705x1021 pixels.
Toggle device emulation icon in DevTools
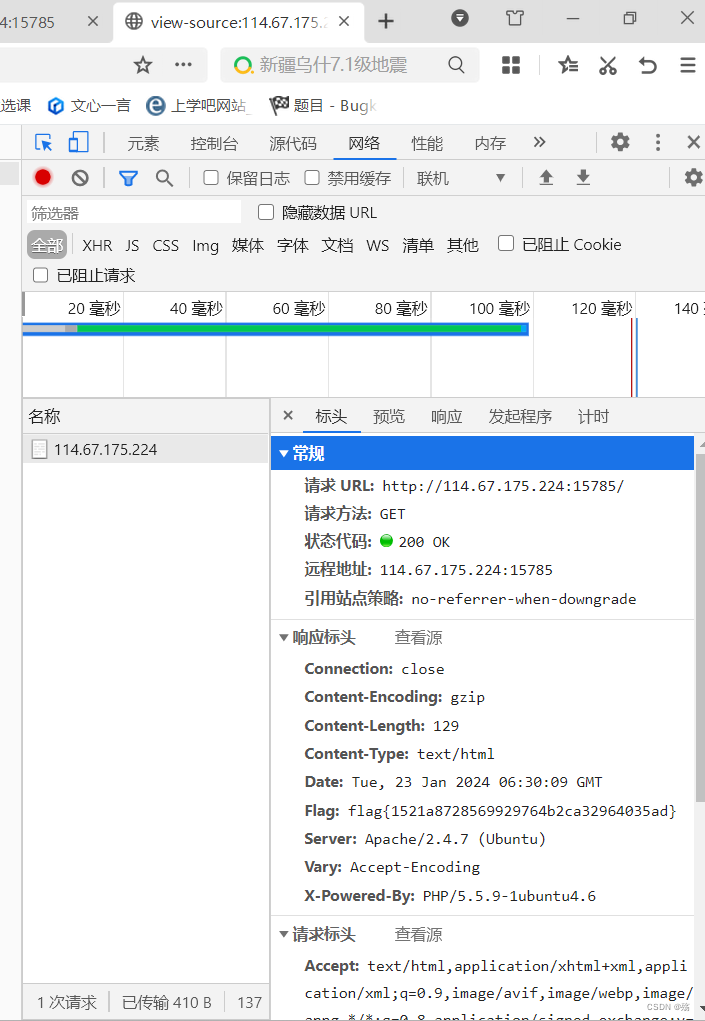pos(78,142)
